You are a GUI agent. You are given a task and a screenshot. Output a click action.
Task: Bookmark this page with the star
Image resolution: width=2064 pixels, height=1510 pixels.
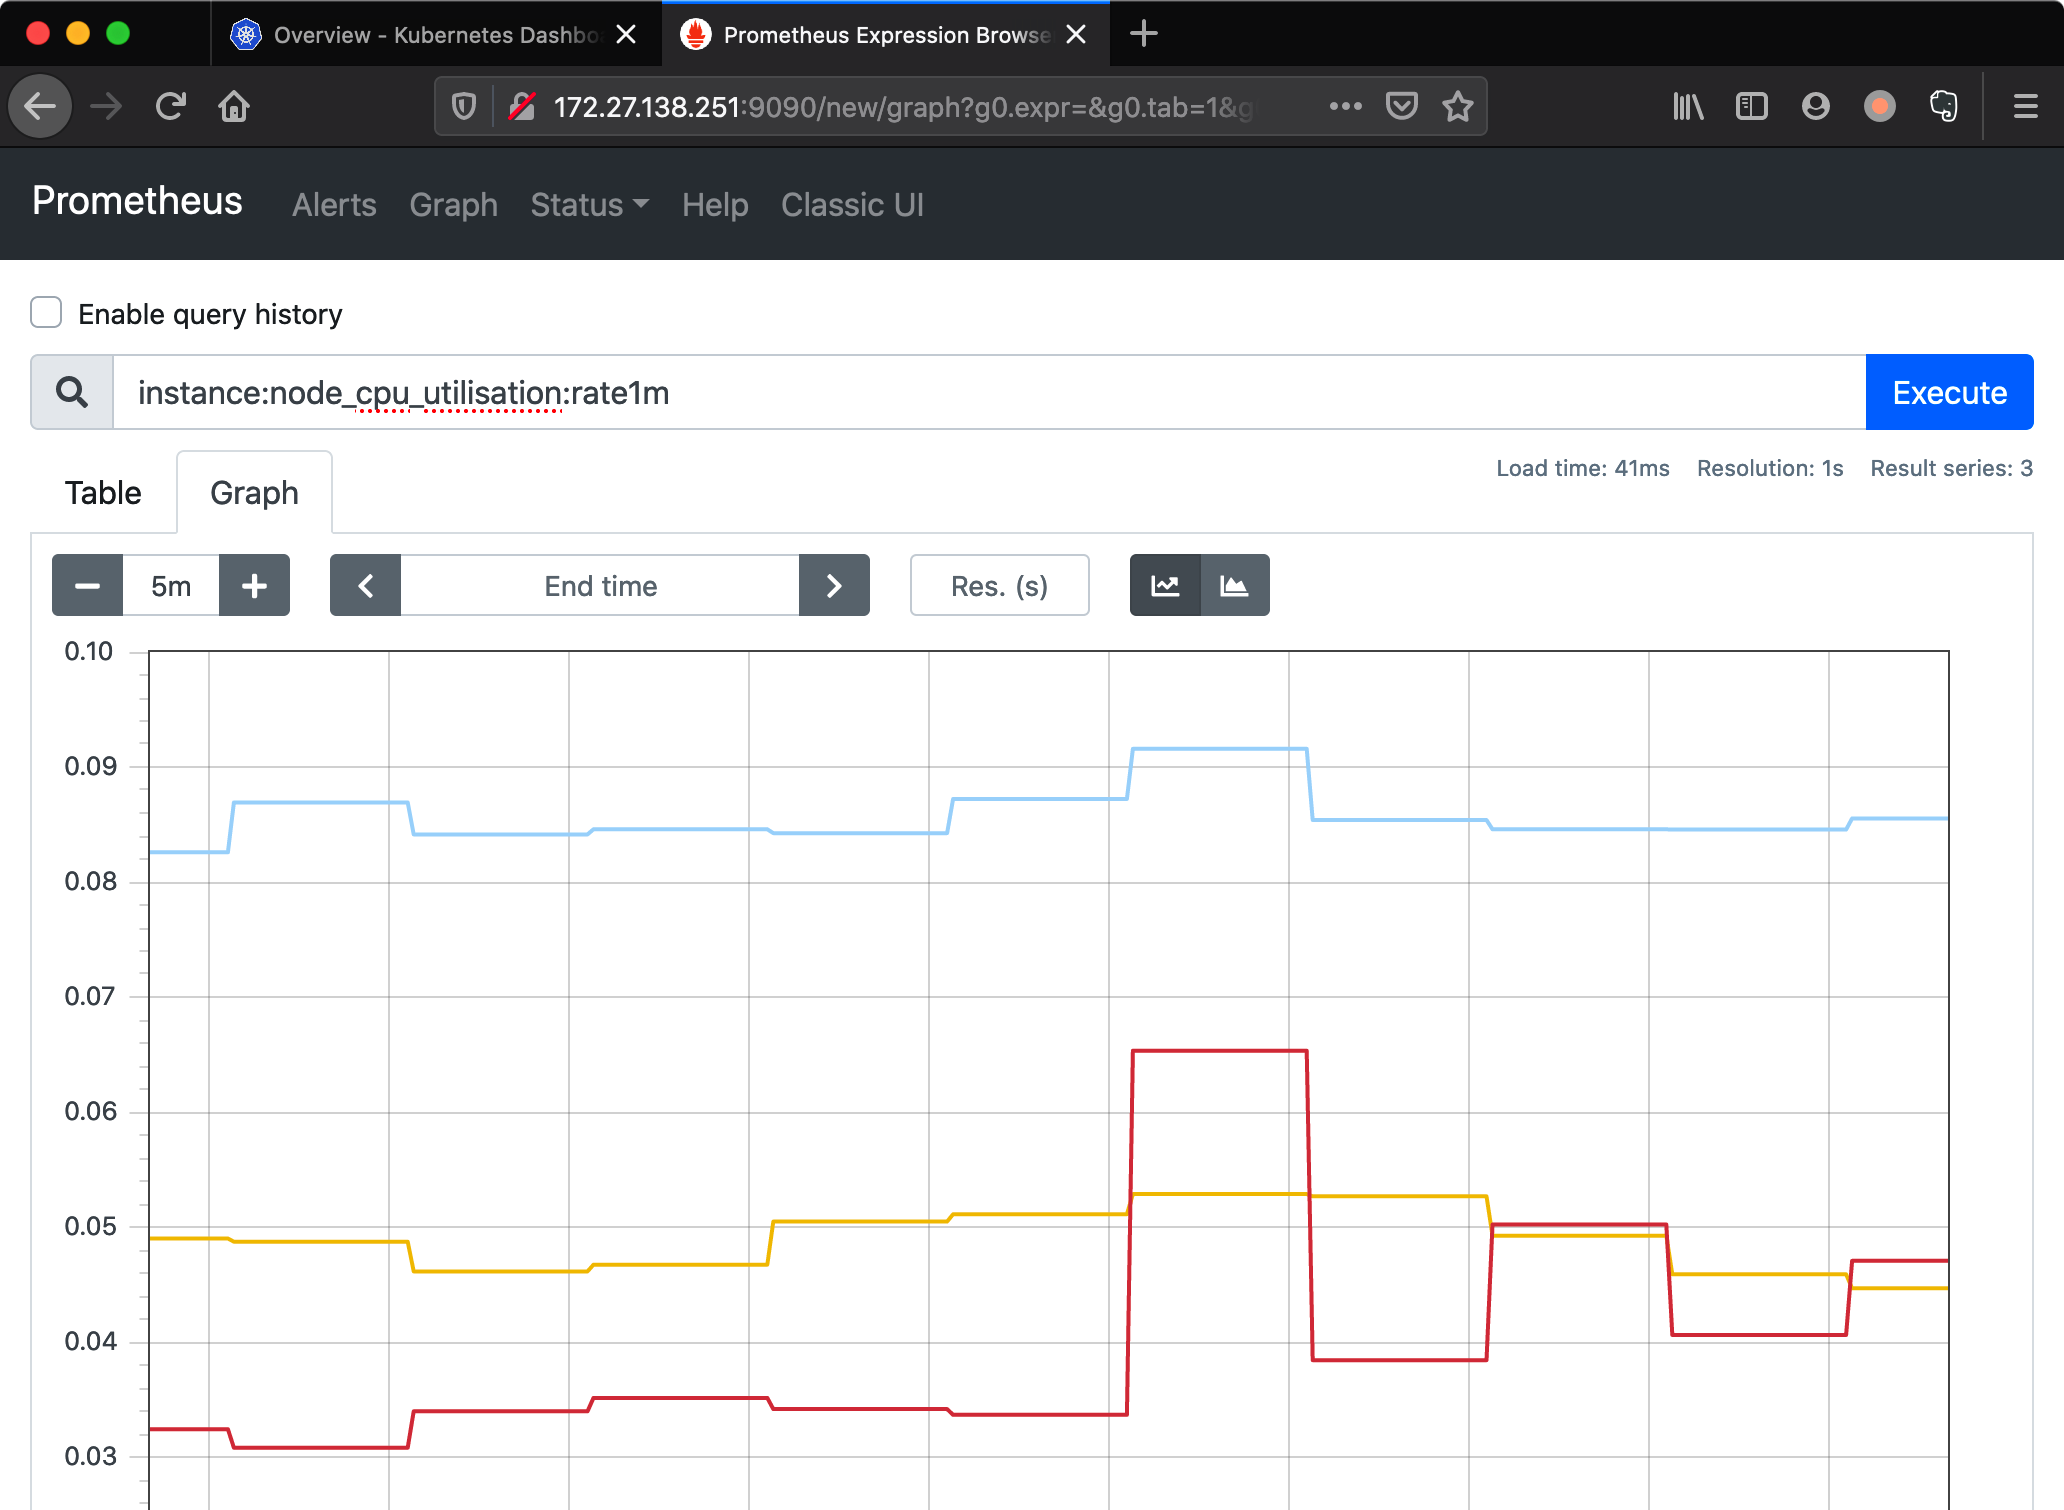click(1458, 106)
